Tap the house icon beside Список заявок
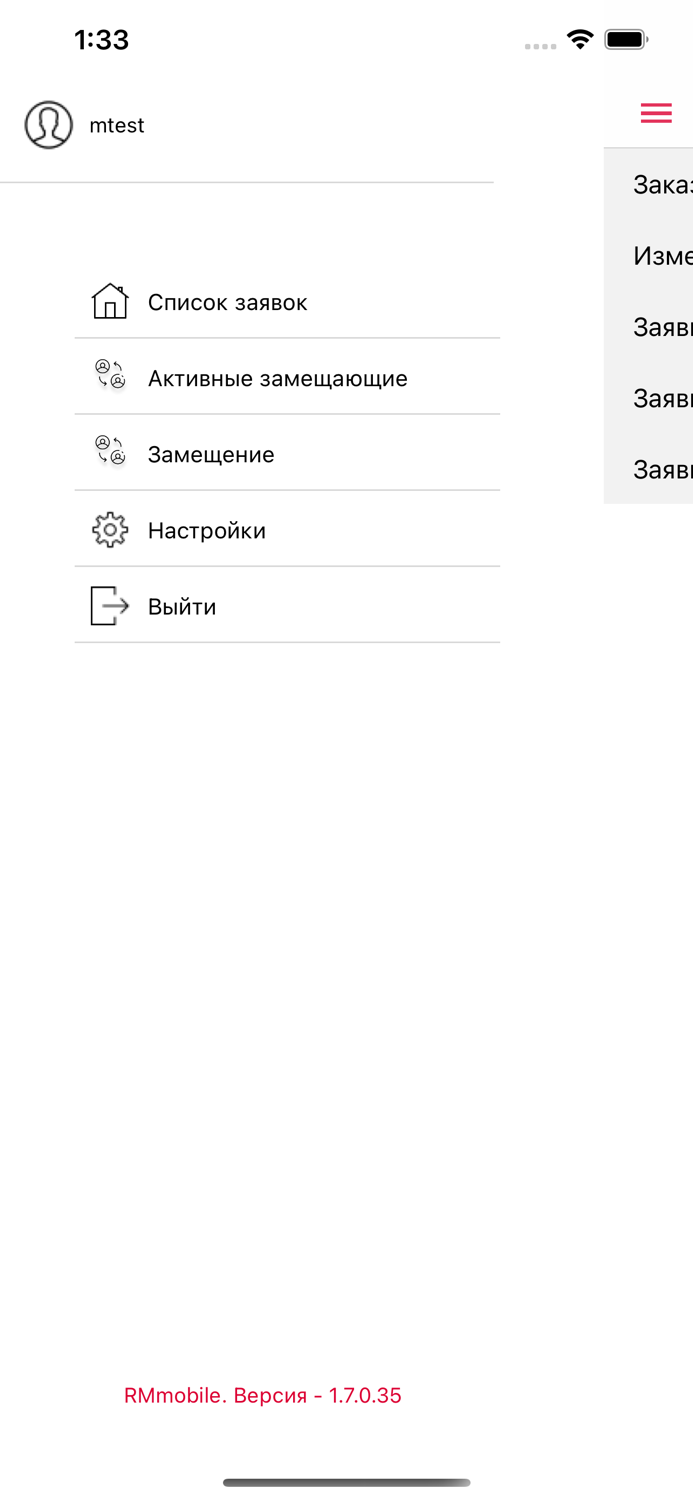 pos(110,301)
